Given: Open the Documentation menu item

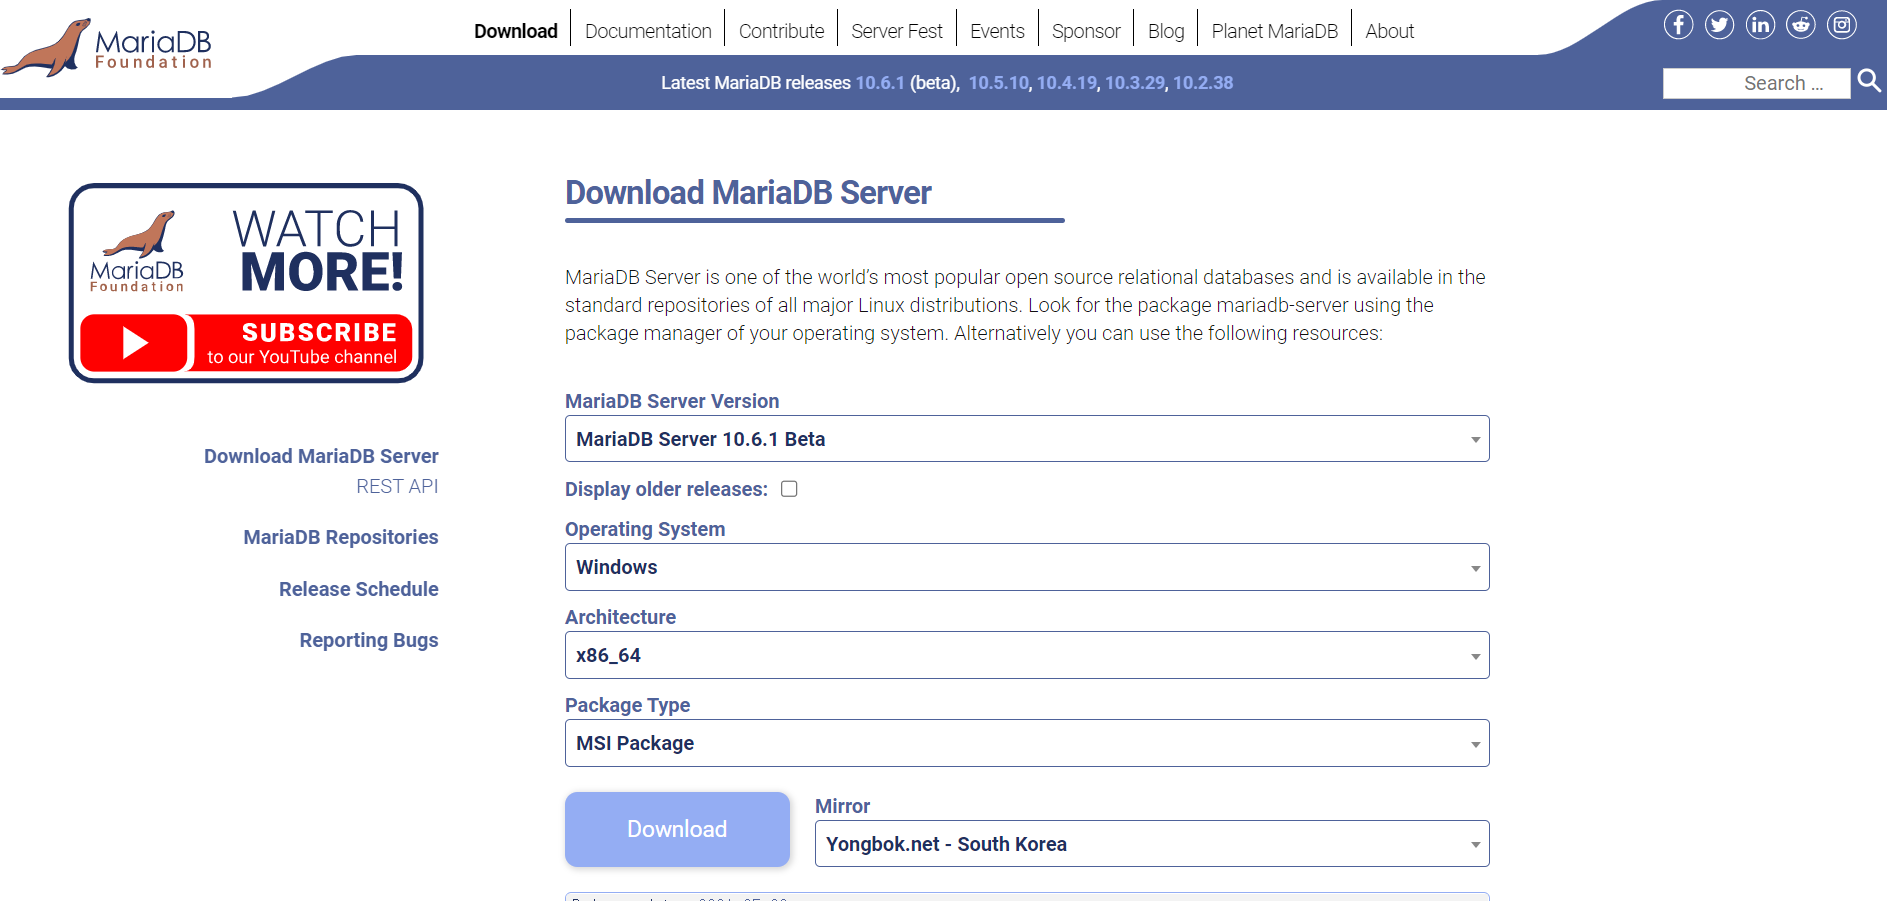Looking at the screenshot, I should pos(648,31).
